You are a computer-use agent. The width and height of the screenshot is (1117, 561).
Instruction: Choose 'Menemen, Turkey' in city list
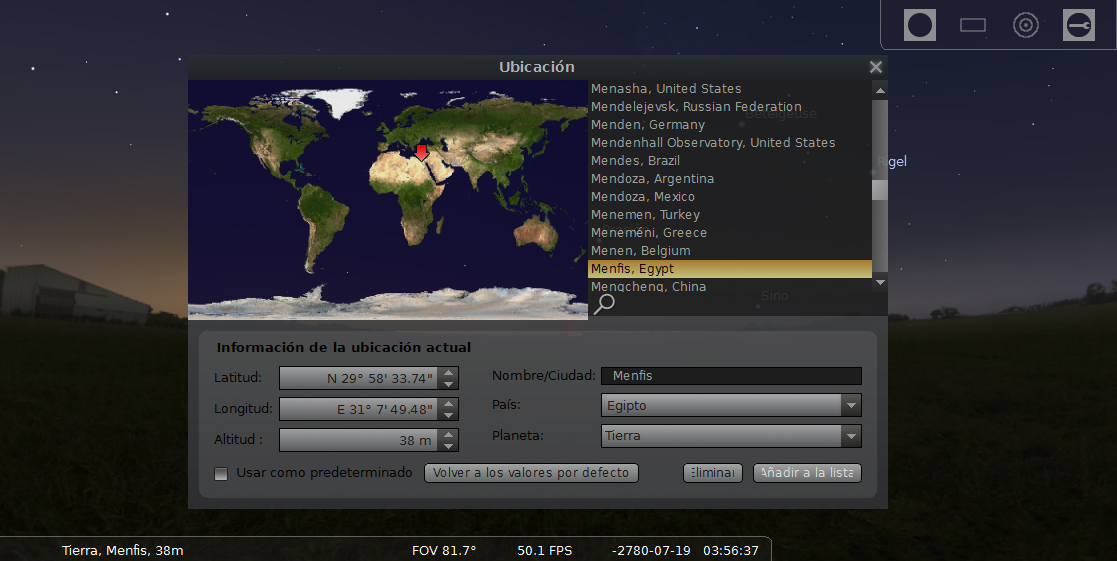pyautogui.click(x=645, y=215)
